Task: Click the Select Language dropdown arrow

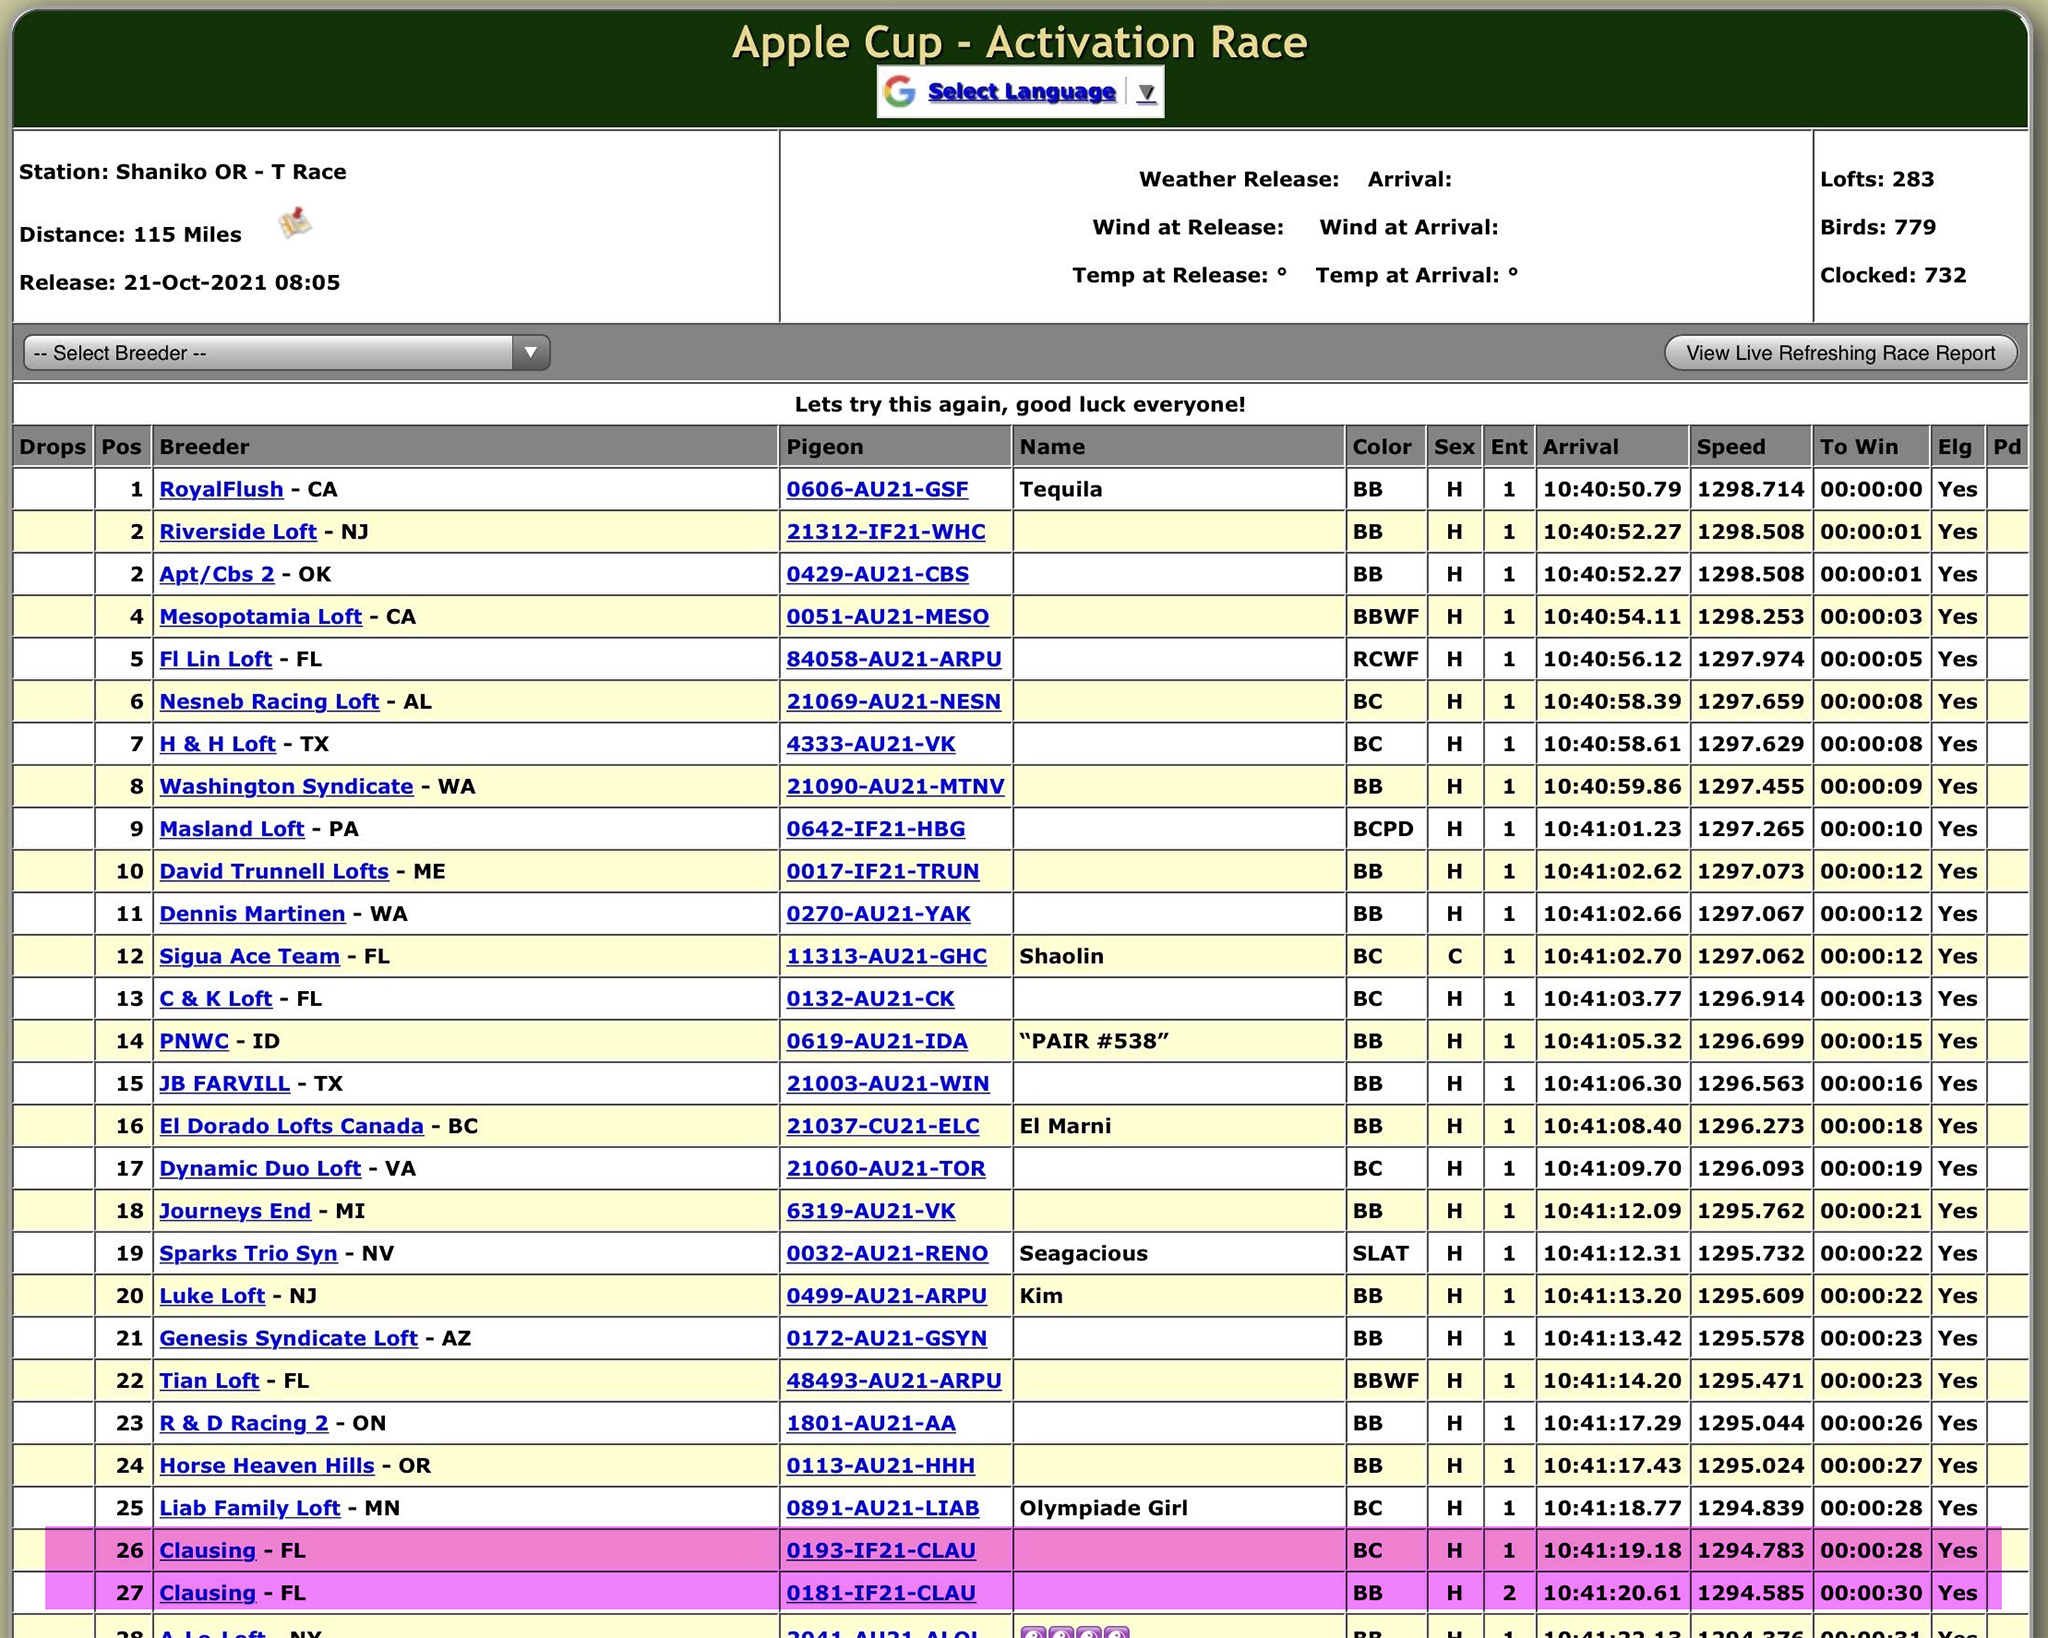Action: pos(1147,93)
